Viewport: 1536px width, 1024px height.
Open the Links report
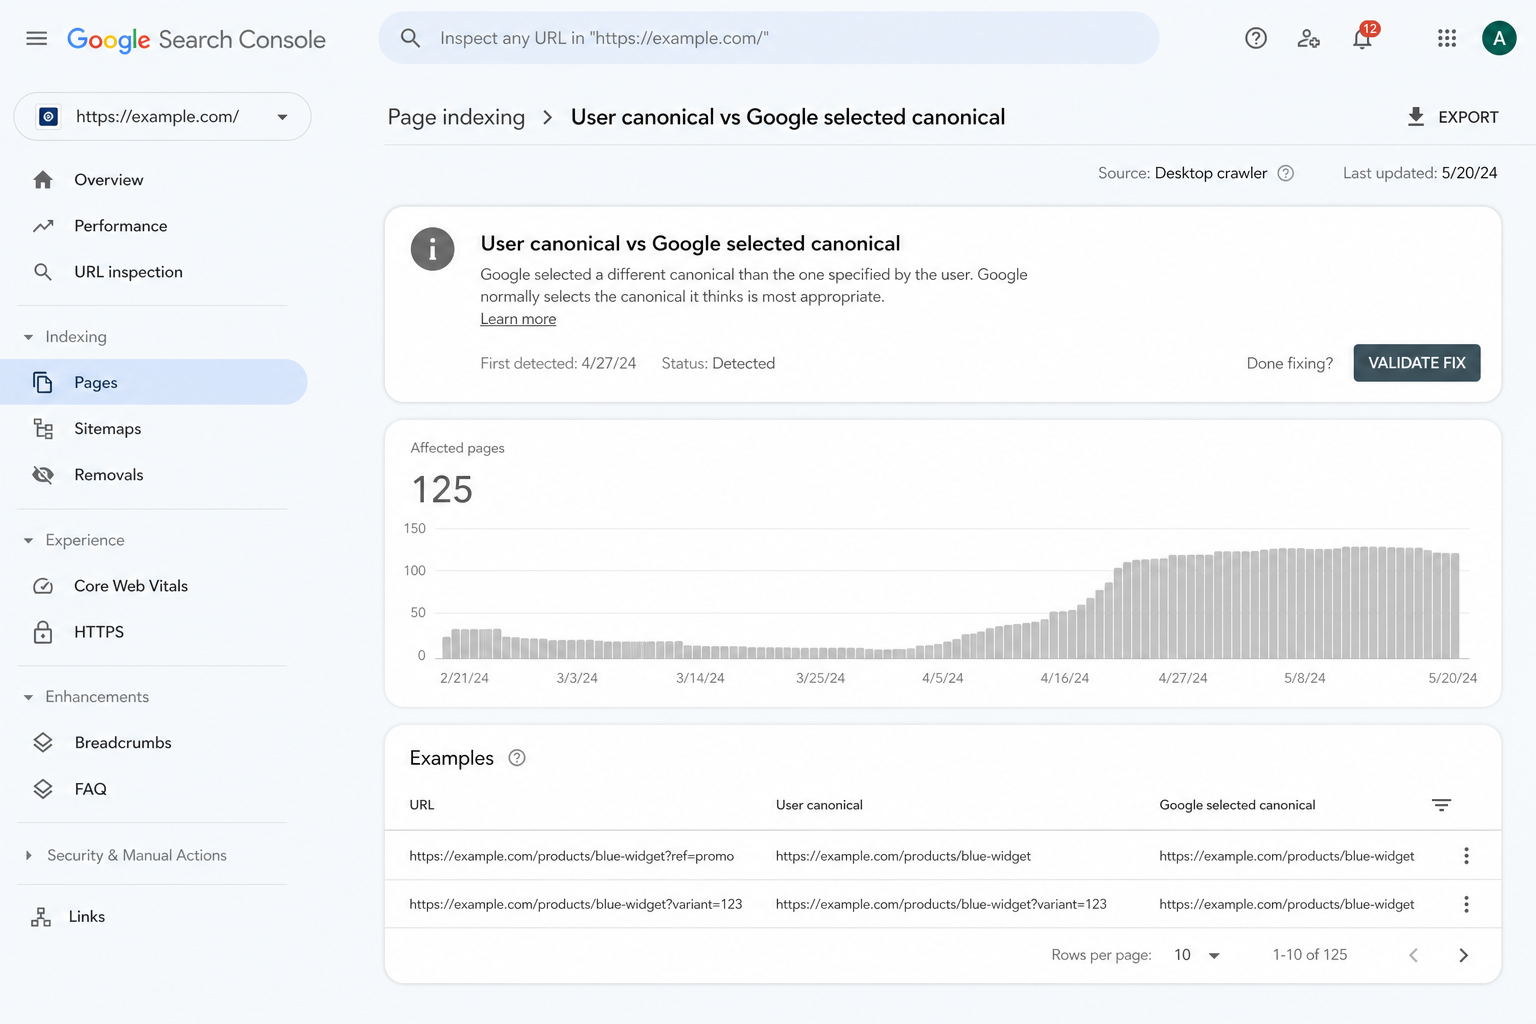pos(87,916)
